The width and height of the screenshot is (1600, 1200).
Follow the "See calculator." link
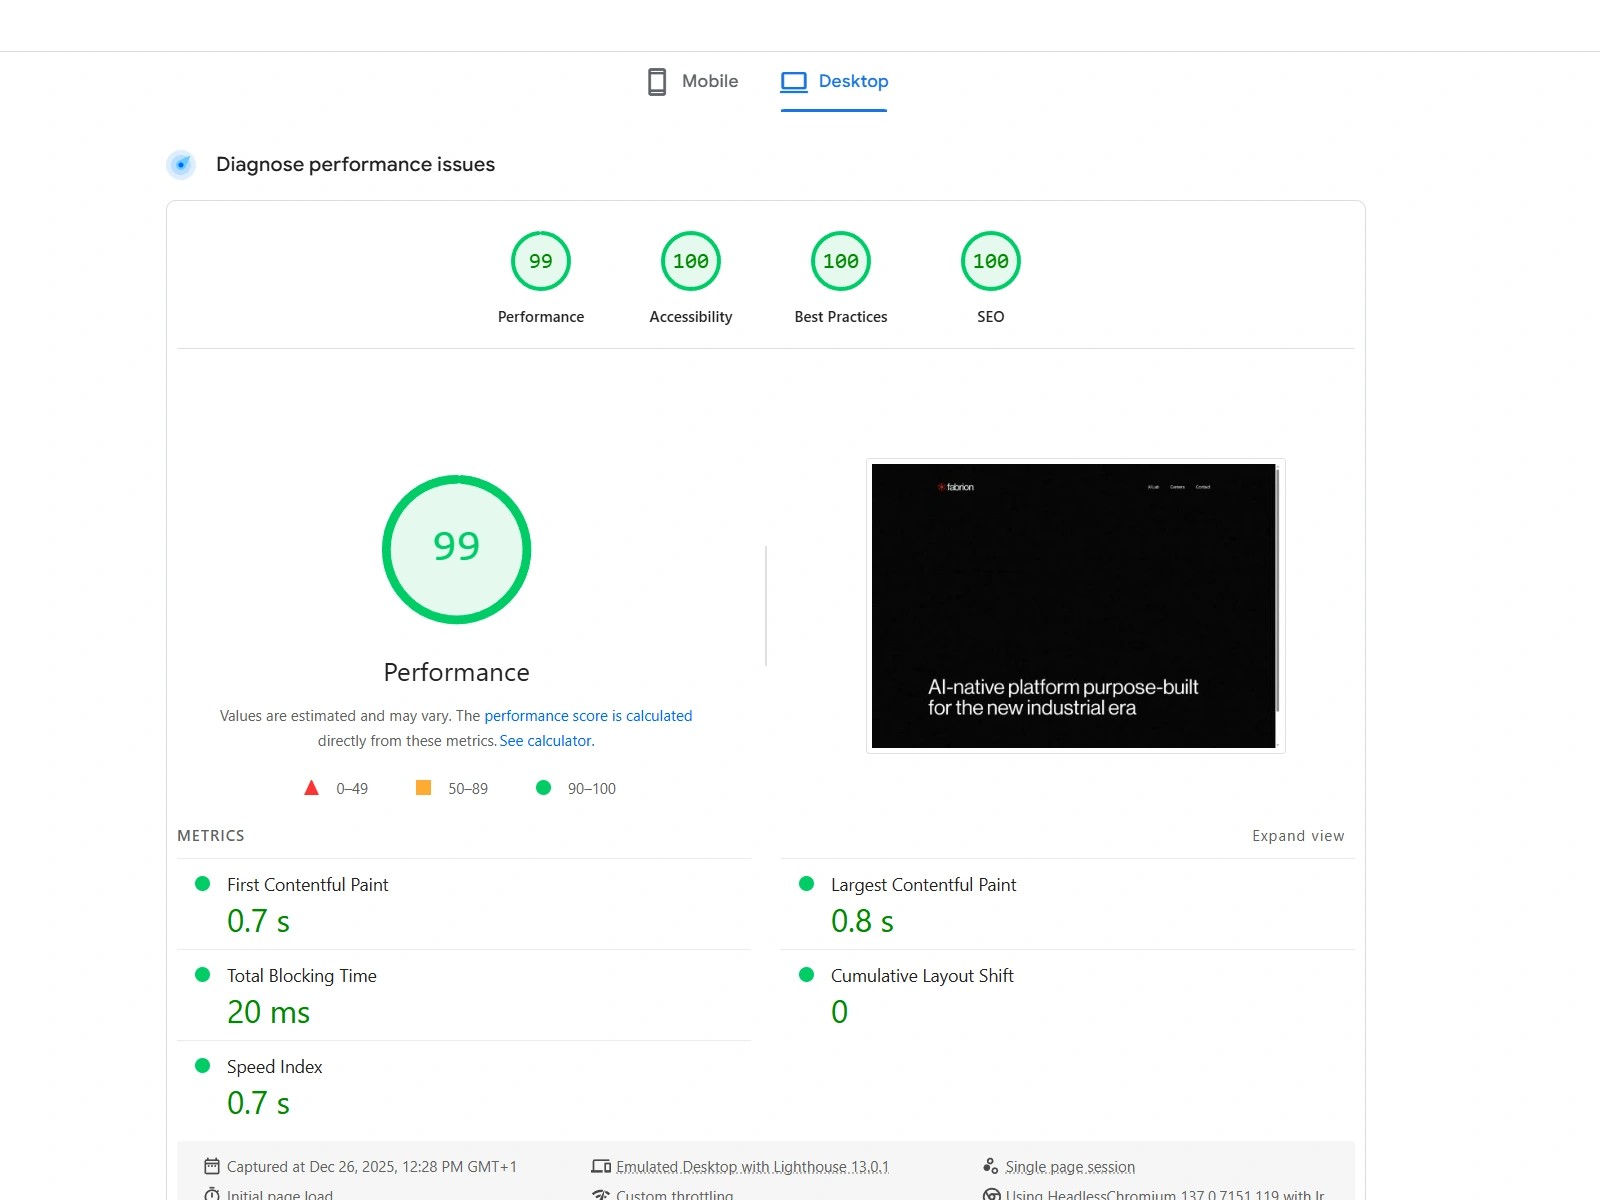pyautogui.click(x=547, y=741)
